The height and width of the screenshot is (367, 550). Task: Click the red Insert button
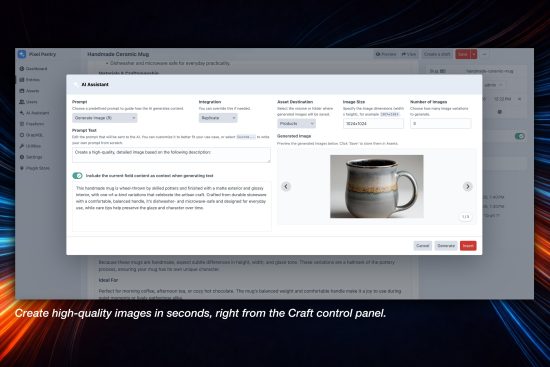click(x=468, y=246)
